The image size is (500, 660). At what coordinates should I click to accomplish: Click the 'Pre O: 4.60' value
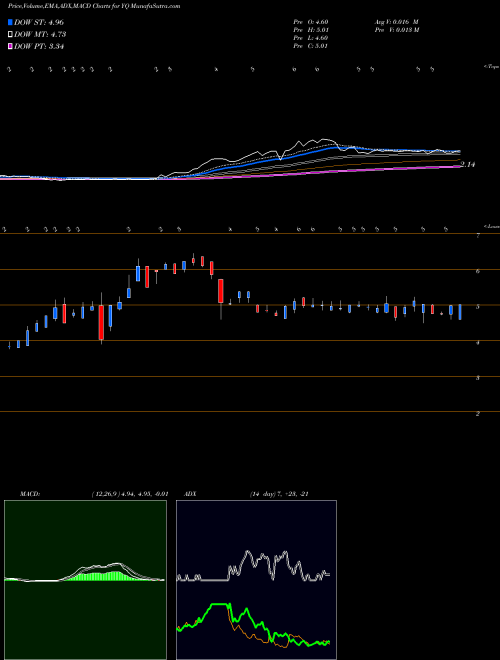tap(311, 22)
